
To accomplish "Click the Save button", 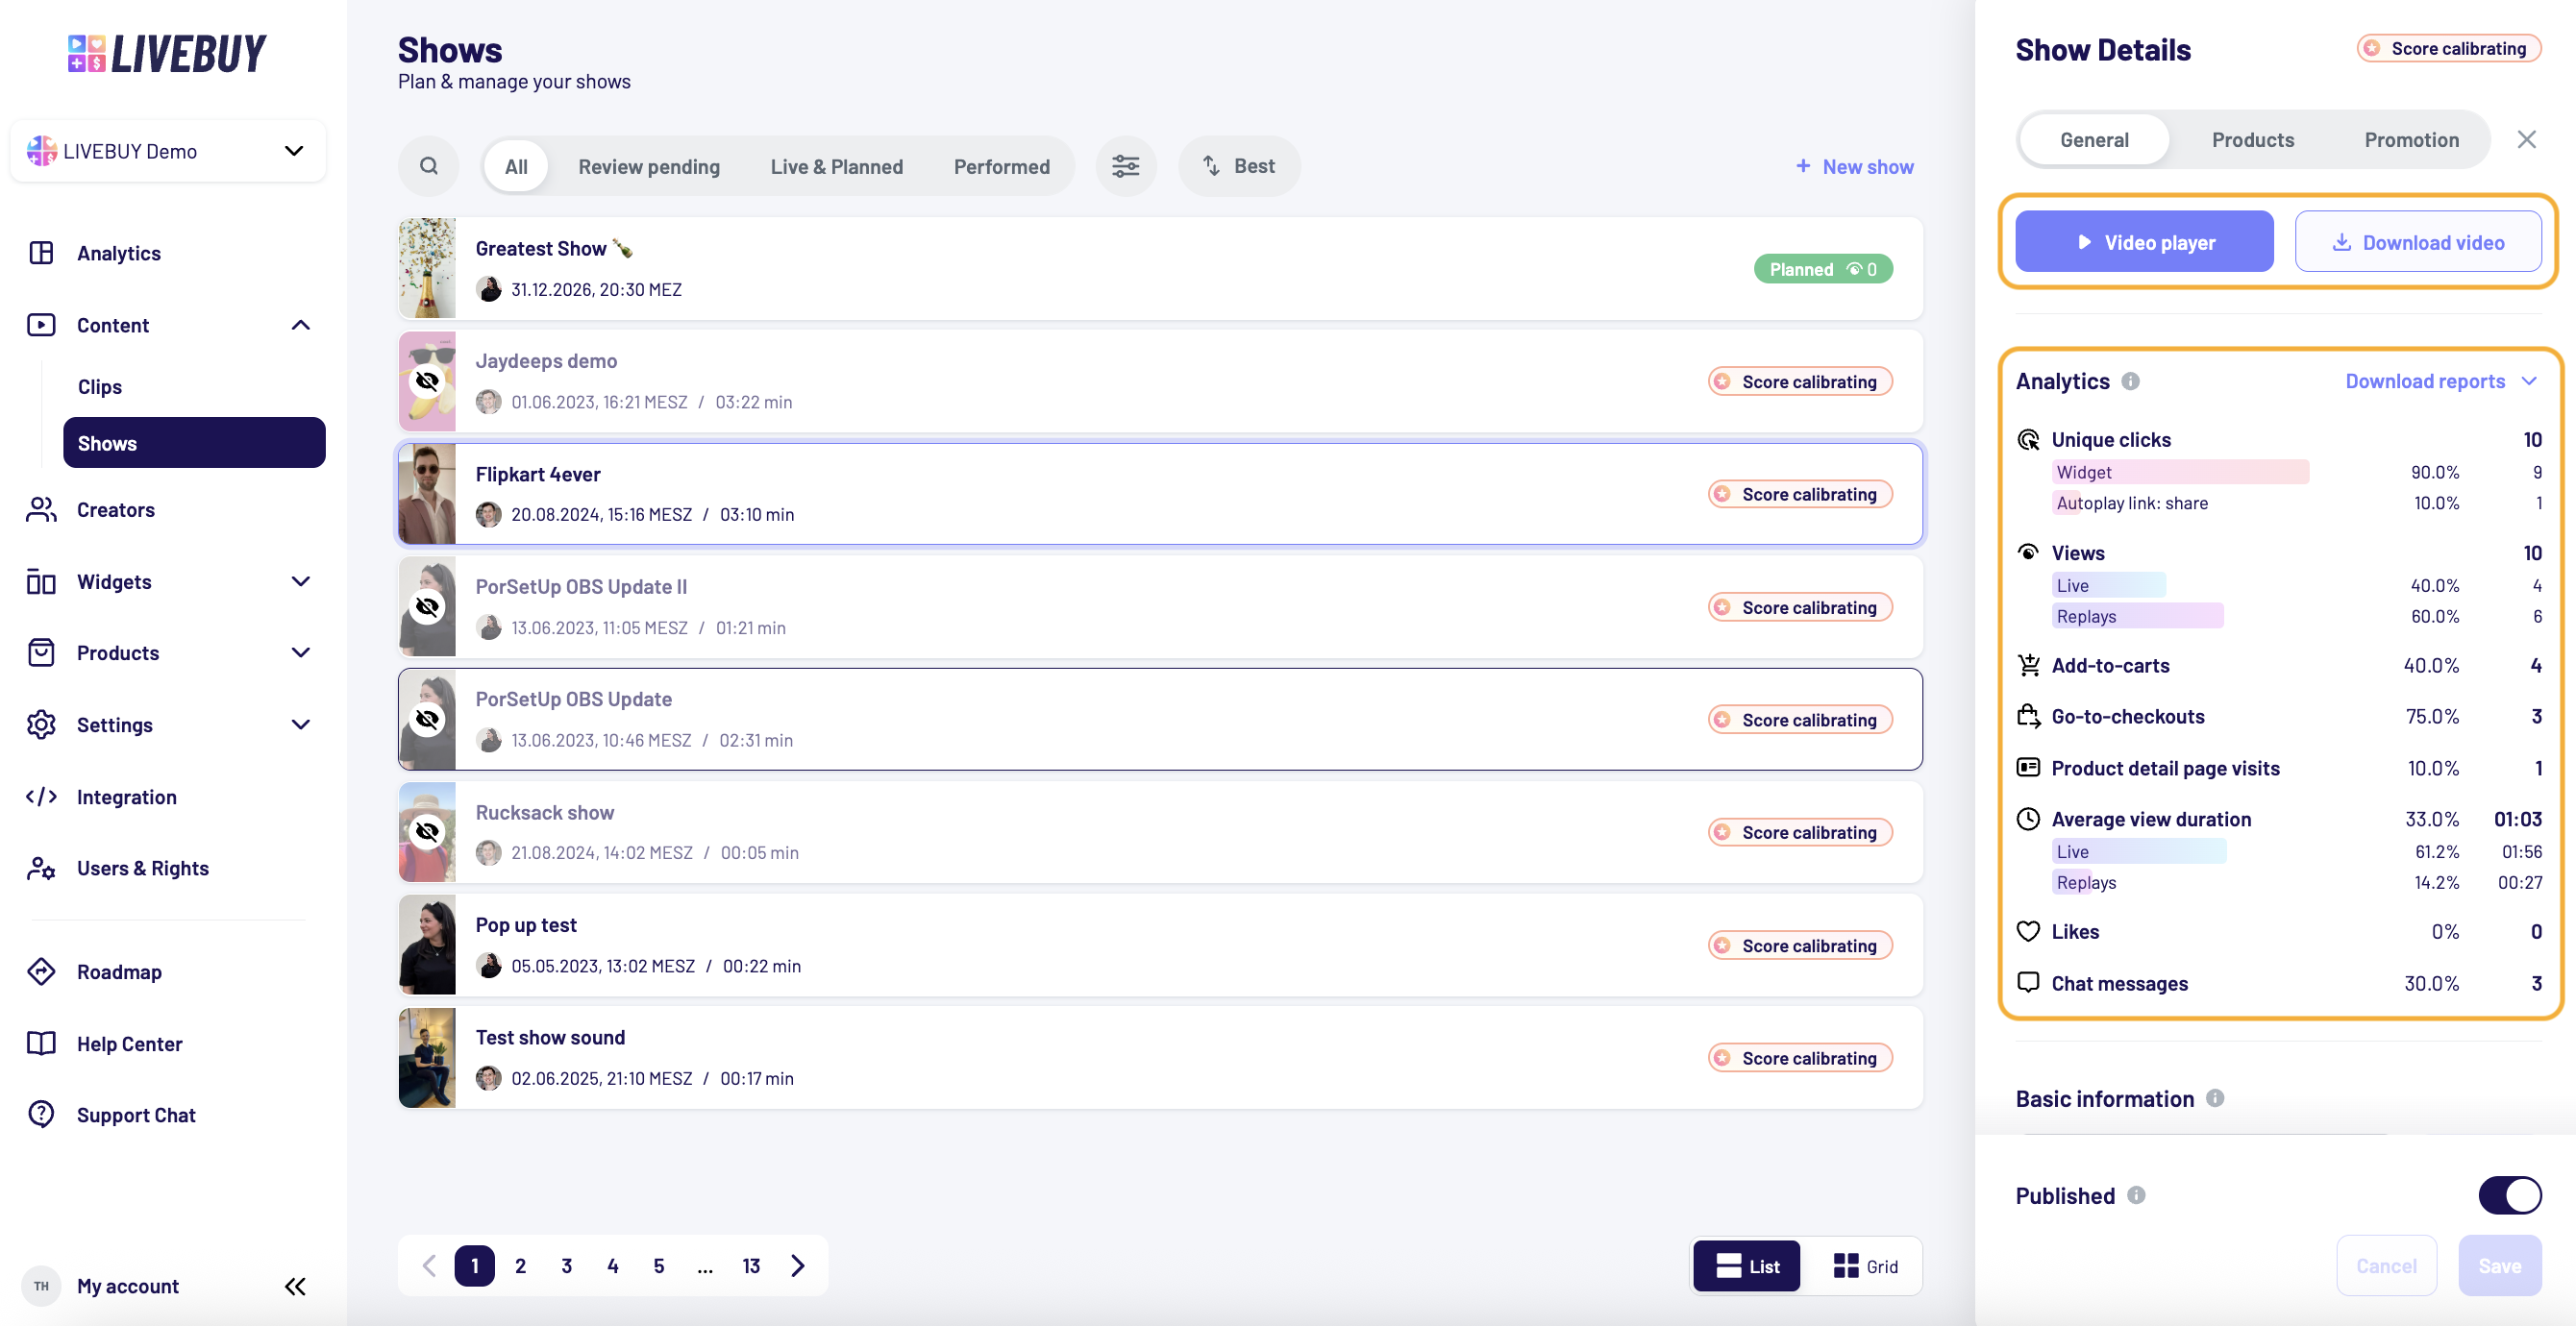I will (2499, 1266).
